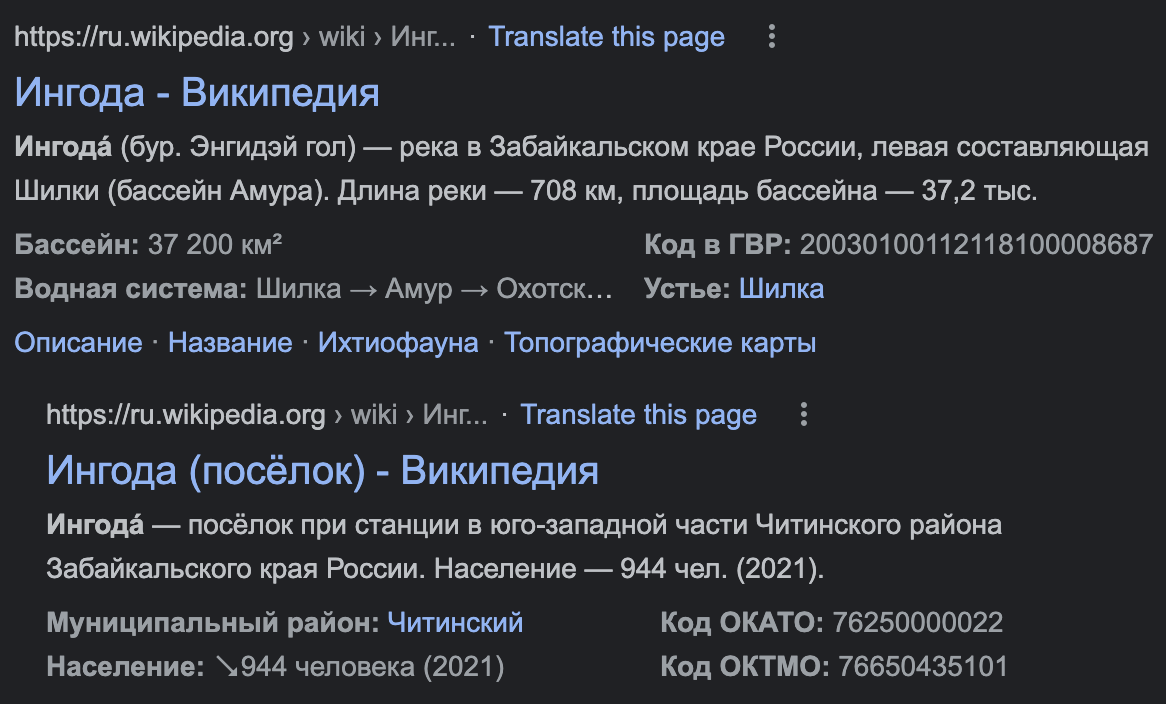
Task: Click Translate this page for the river result
Action: (606, 38)
